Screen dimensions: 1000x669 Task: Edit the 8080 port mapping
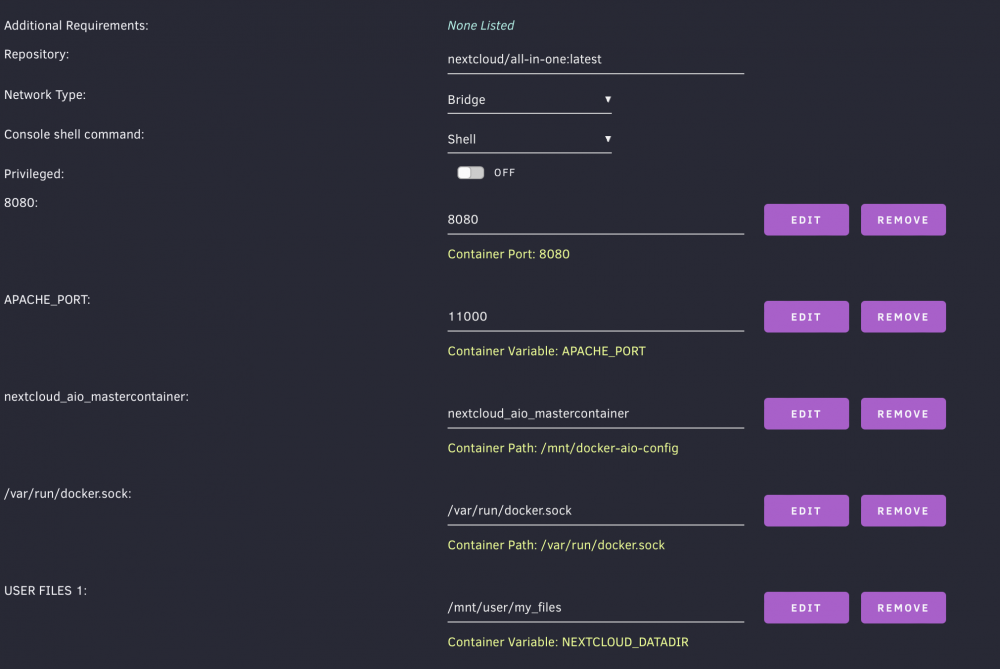pyautogui.click(x=806, y=220)
